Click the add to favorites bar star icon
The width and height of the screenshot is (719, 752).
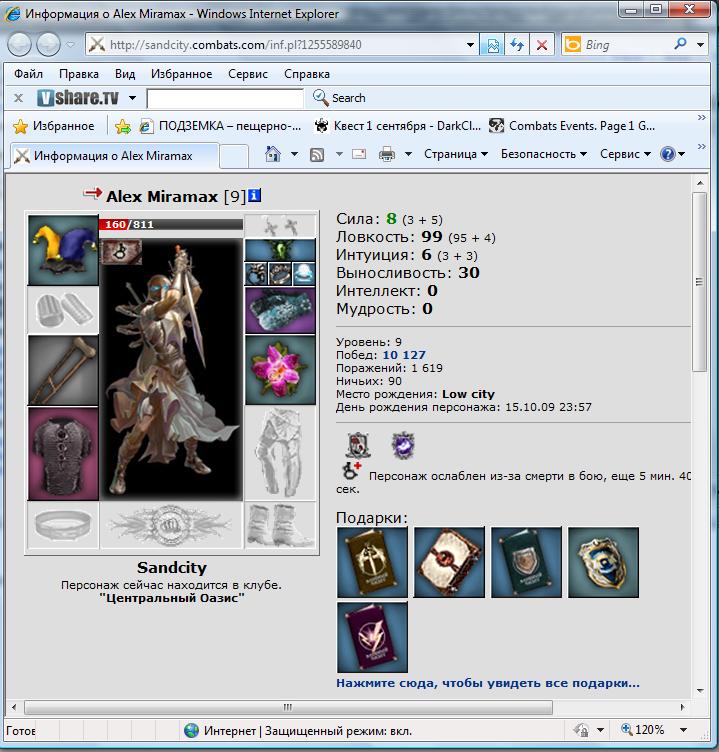[x=123, y=126]
